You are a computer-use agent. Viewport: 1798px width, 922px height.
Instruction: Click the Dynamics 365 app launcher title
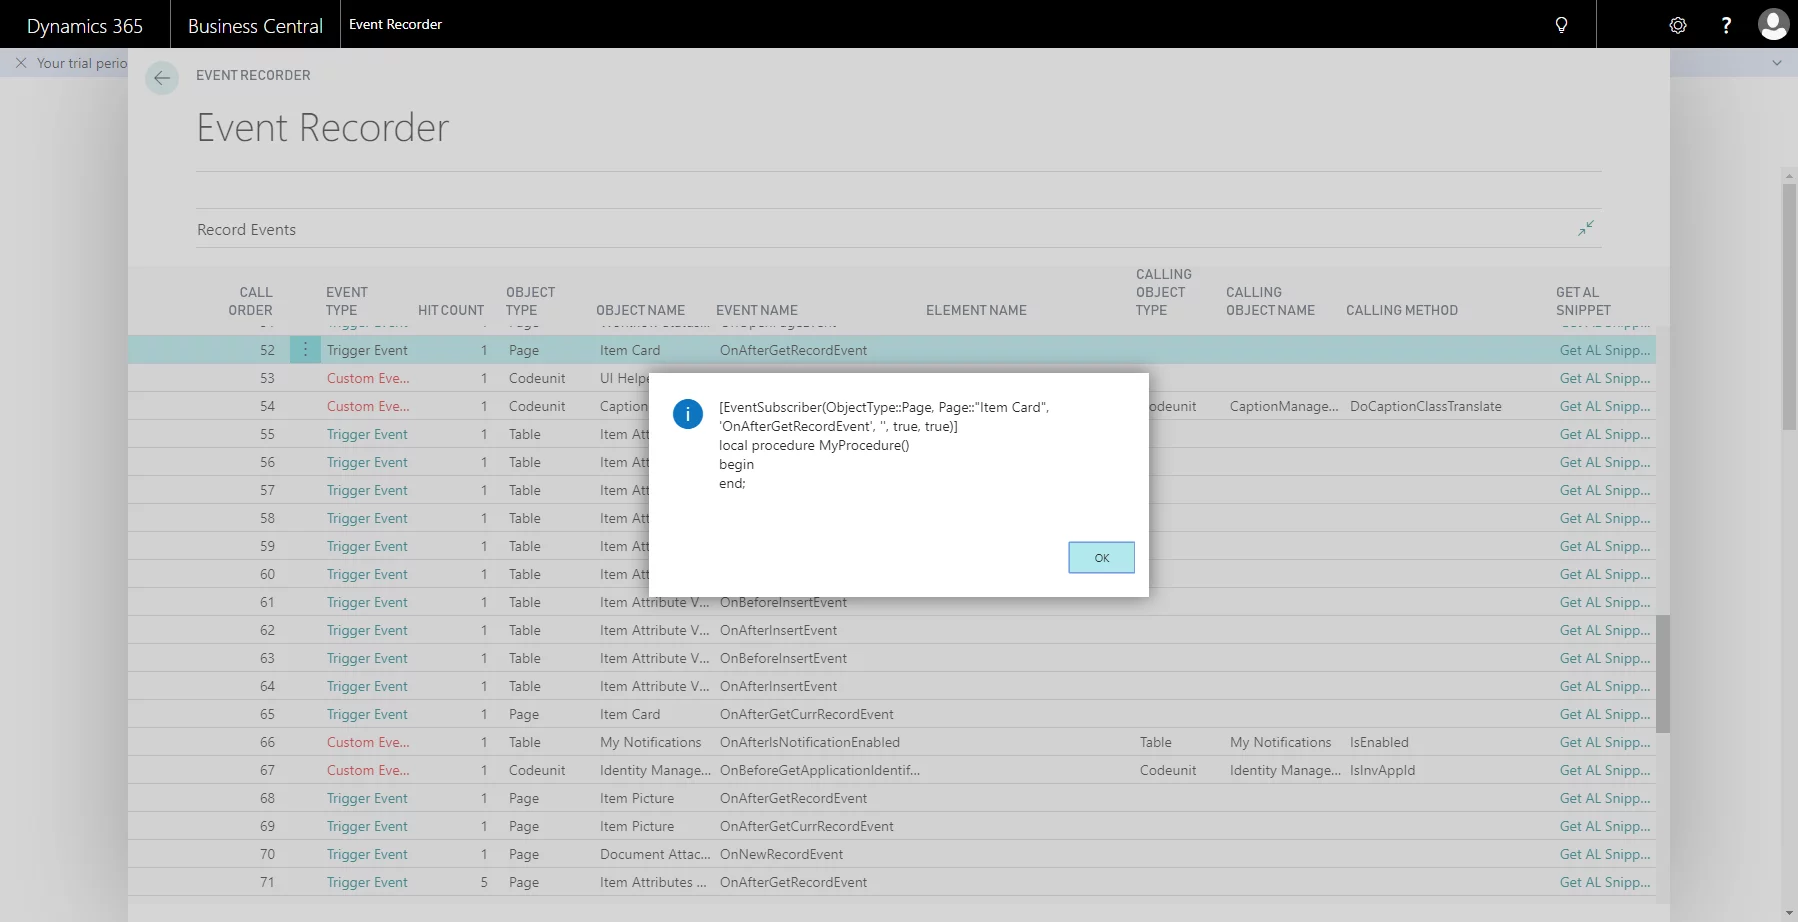coord(85,25)
